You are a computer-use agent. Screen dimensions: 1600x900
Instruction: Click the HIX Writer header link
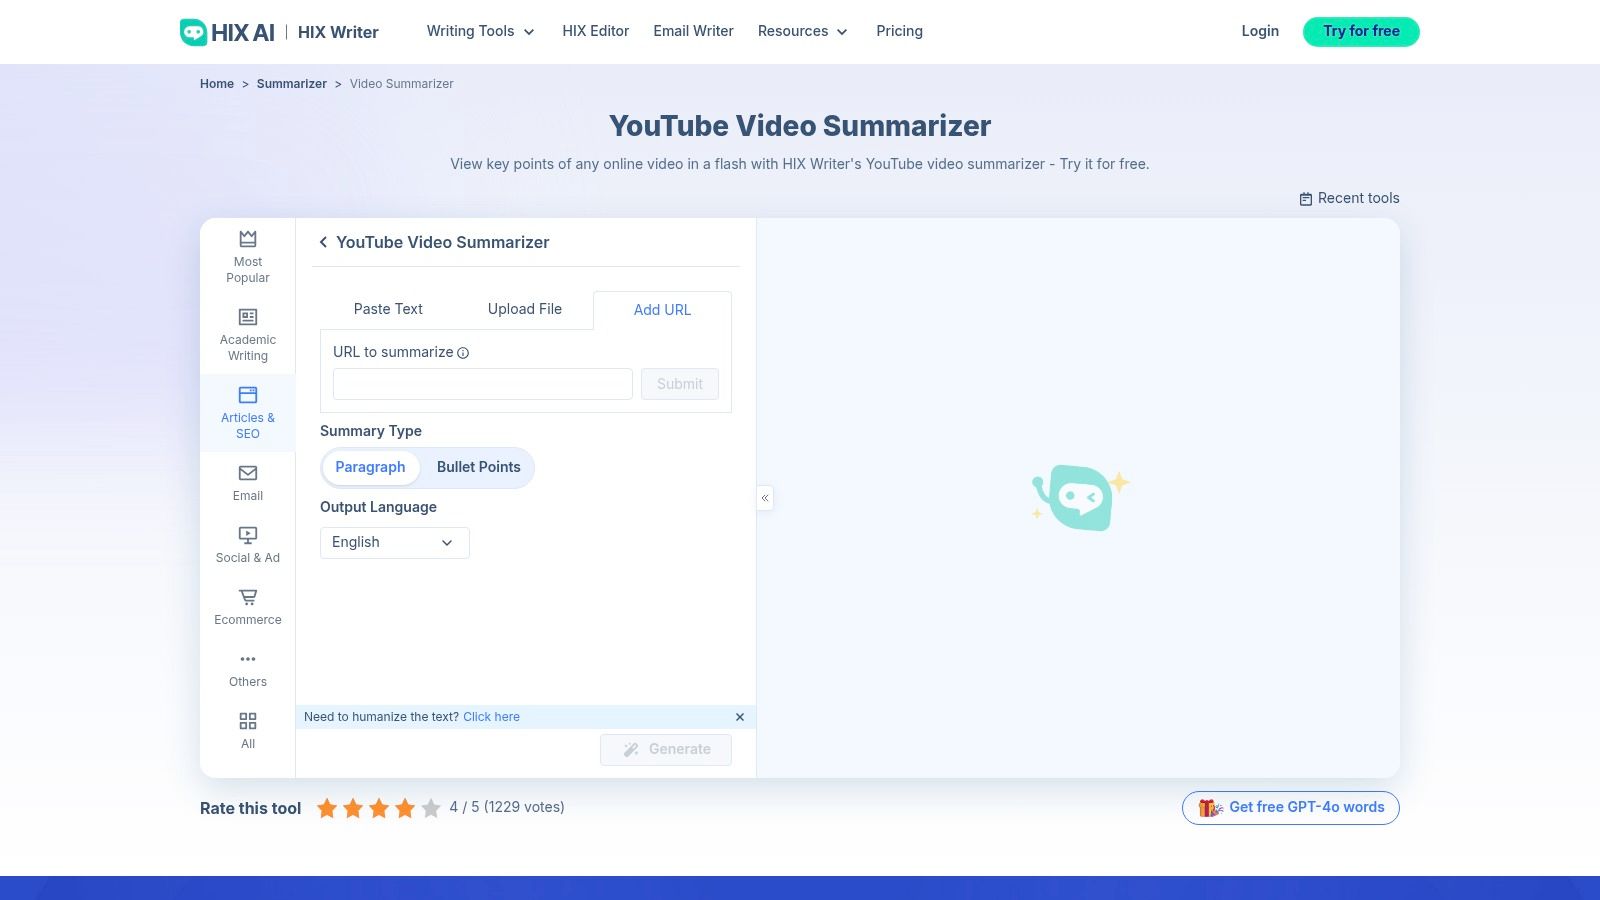pos(338,32)
